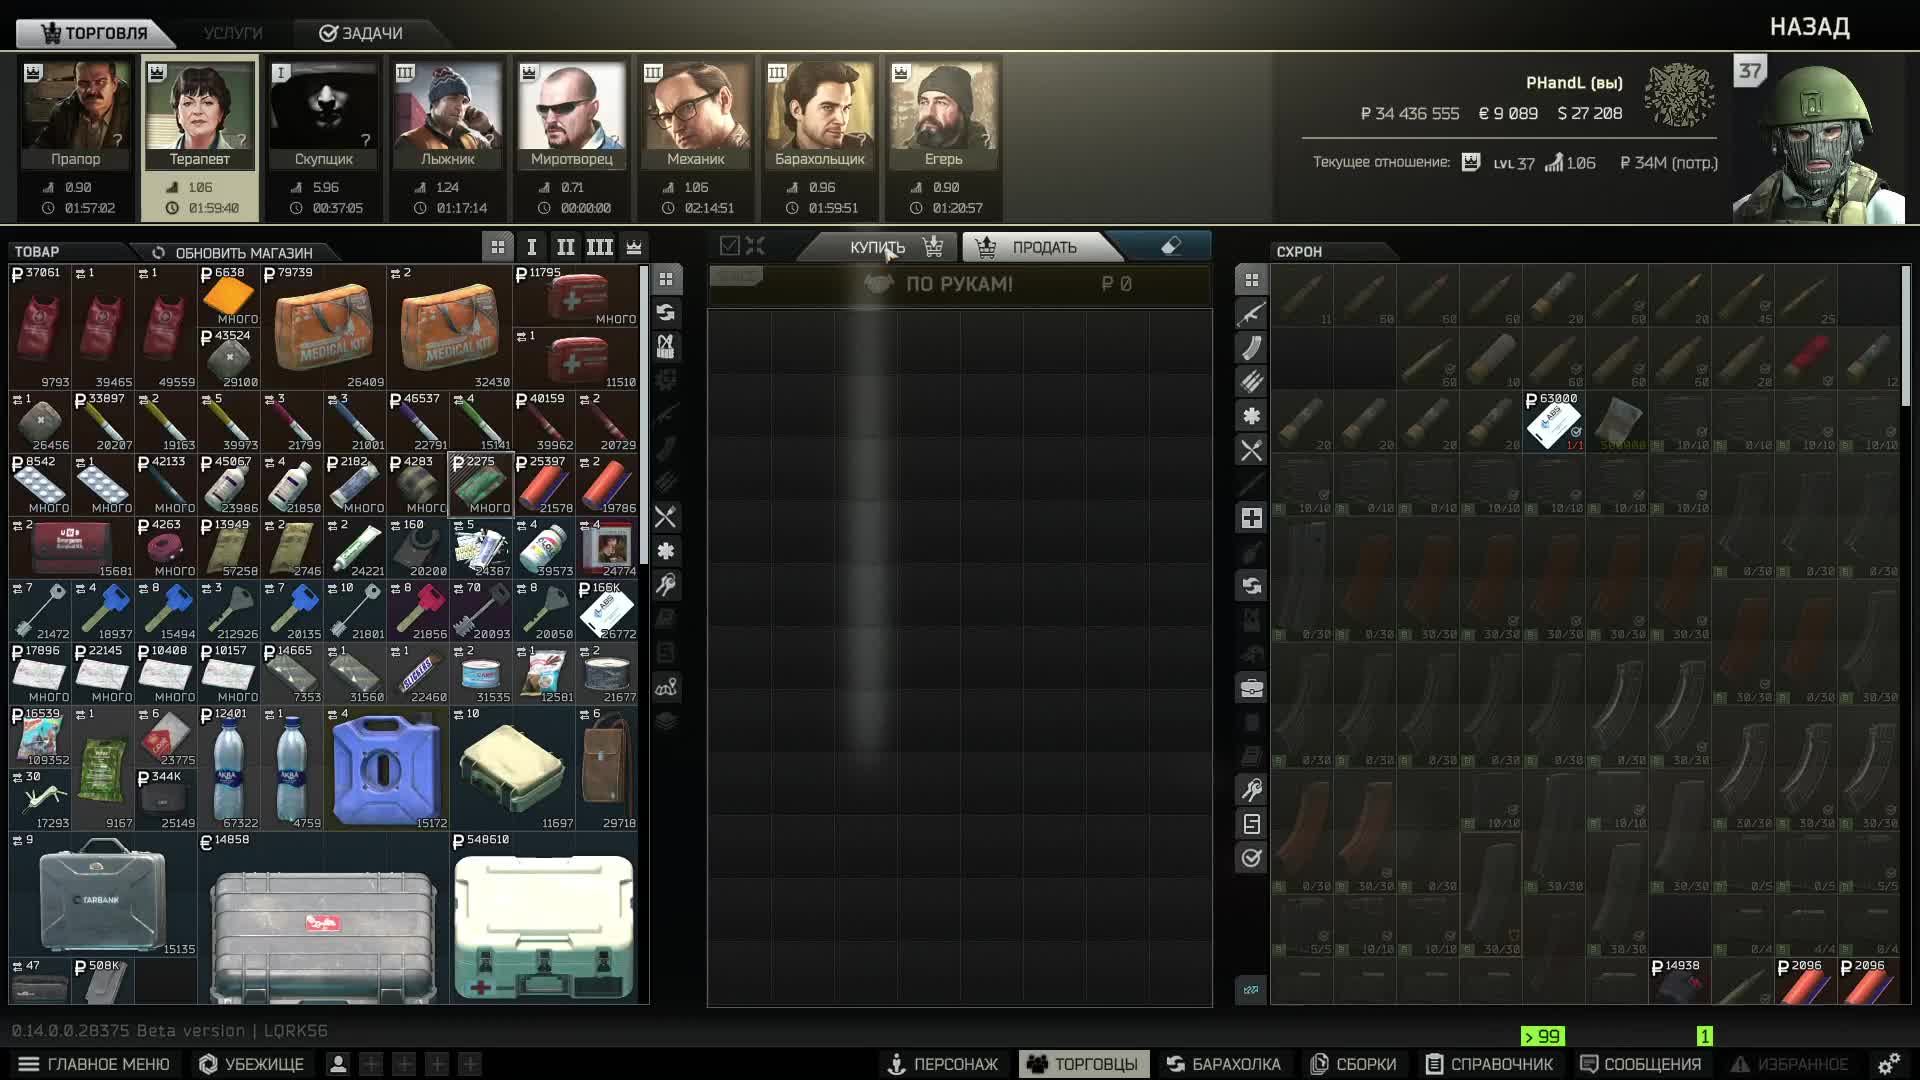
Task: Toggle max loyalty crown filter
Action: [634, 247]
